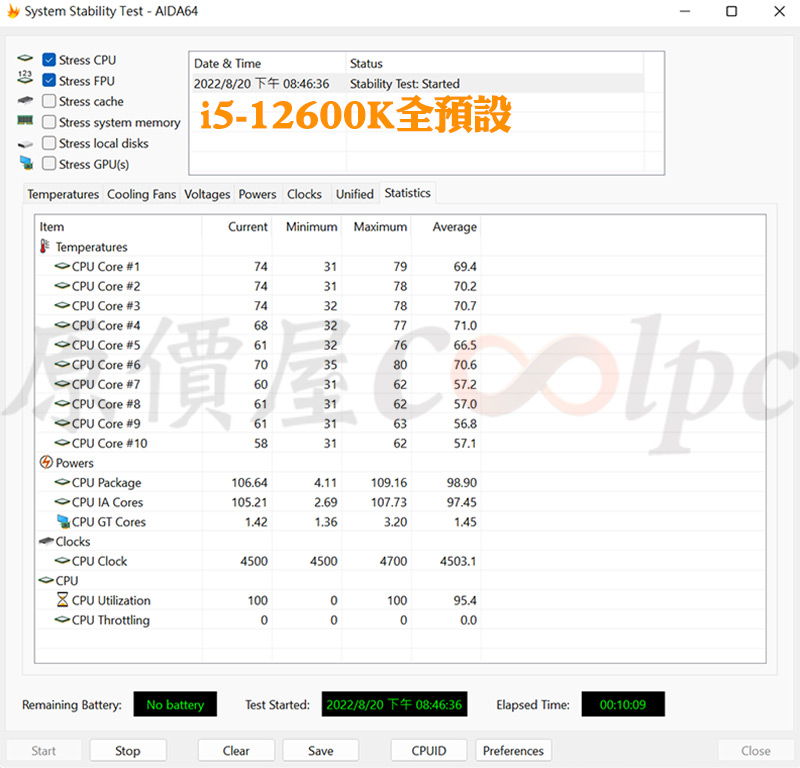Screen dimensions: 800x768
Task: Click the AIDA64 flame icon in title bar
Action: pyautogui.click(x=13, y=11)
